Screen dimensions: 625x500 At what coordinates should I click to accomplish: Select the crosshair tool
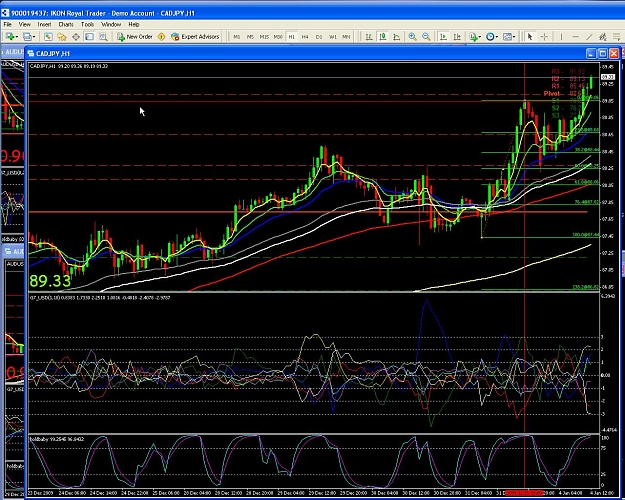click(544, 37)
